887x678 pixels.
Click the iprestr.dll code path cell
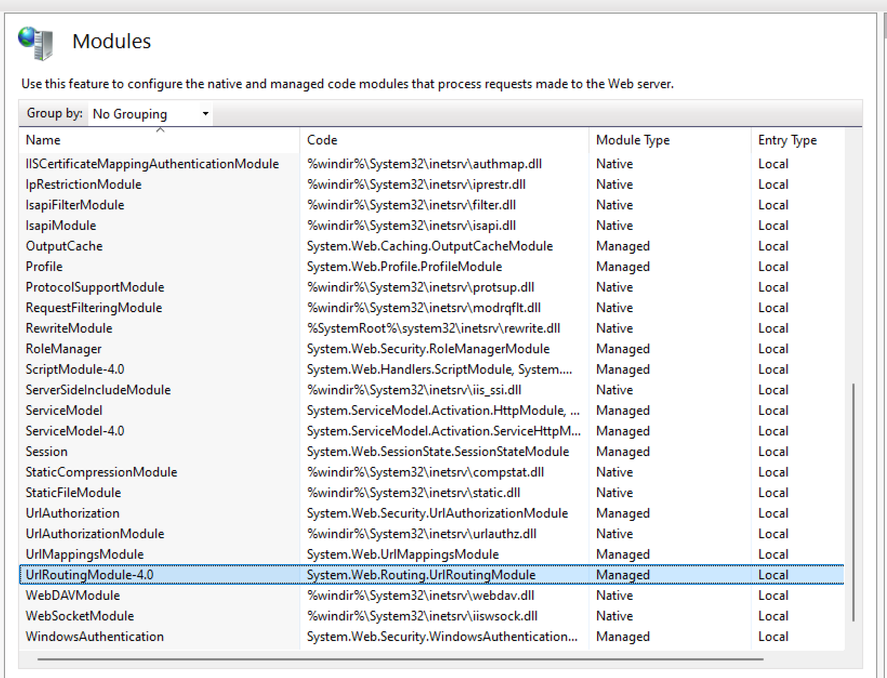click(x=416, y=184)
